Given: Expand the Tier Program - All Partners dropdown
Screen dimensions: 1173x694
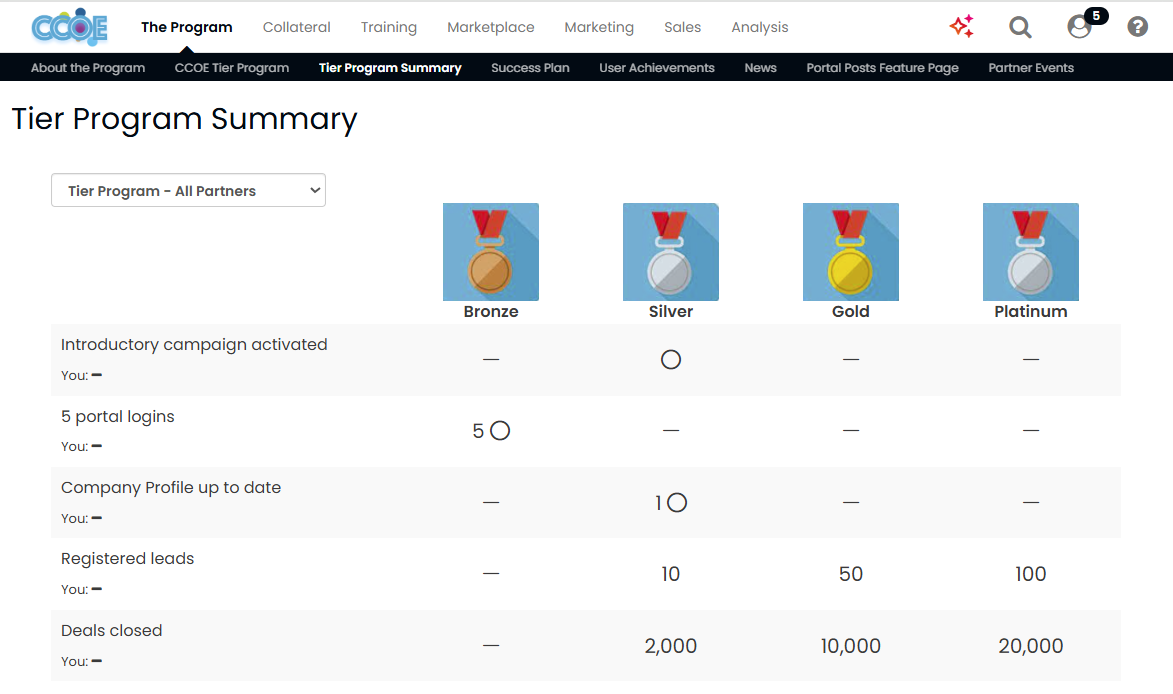Looking at the screenshot, I should coord(188,191).
